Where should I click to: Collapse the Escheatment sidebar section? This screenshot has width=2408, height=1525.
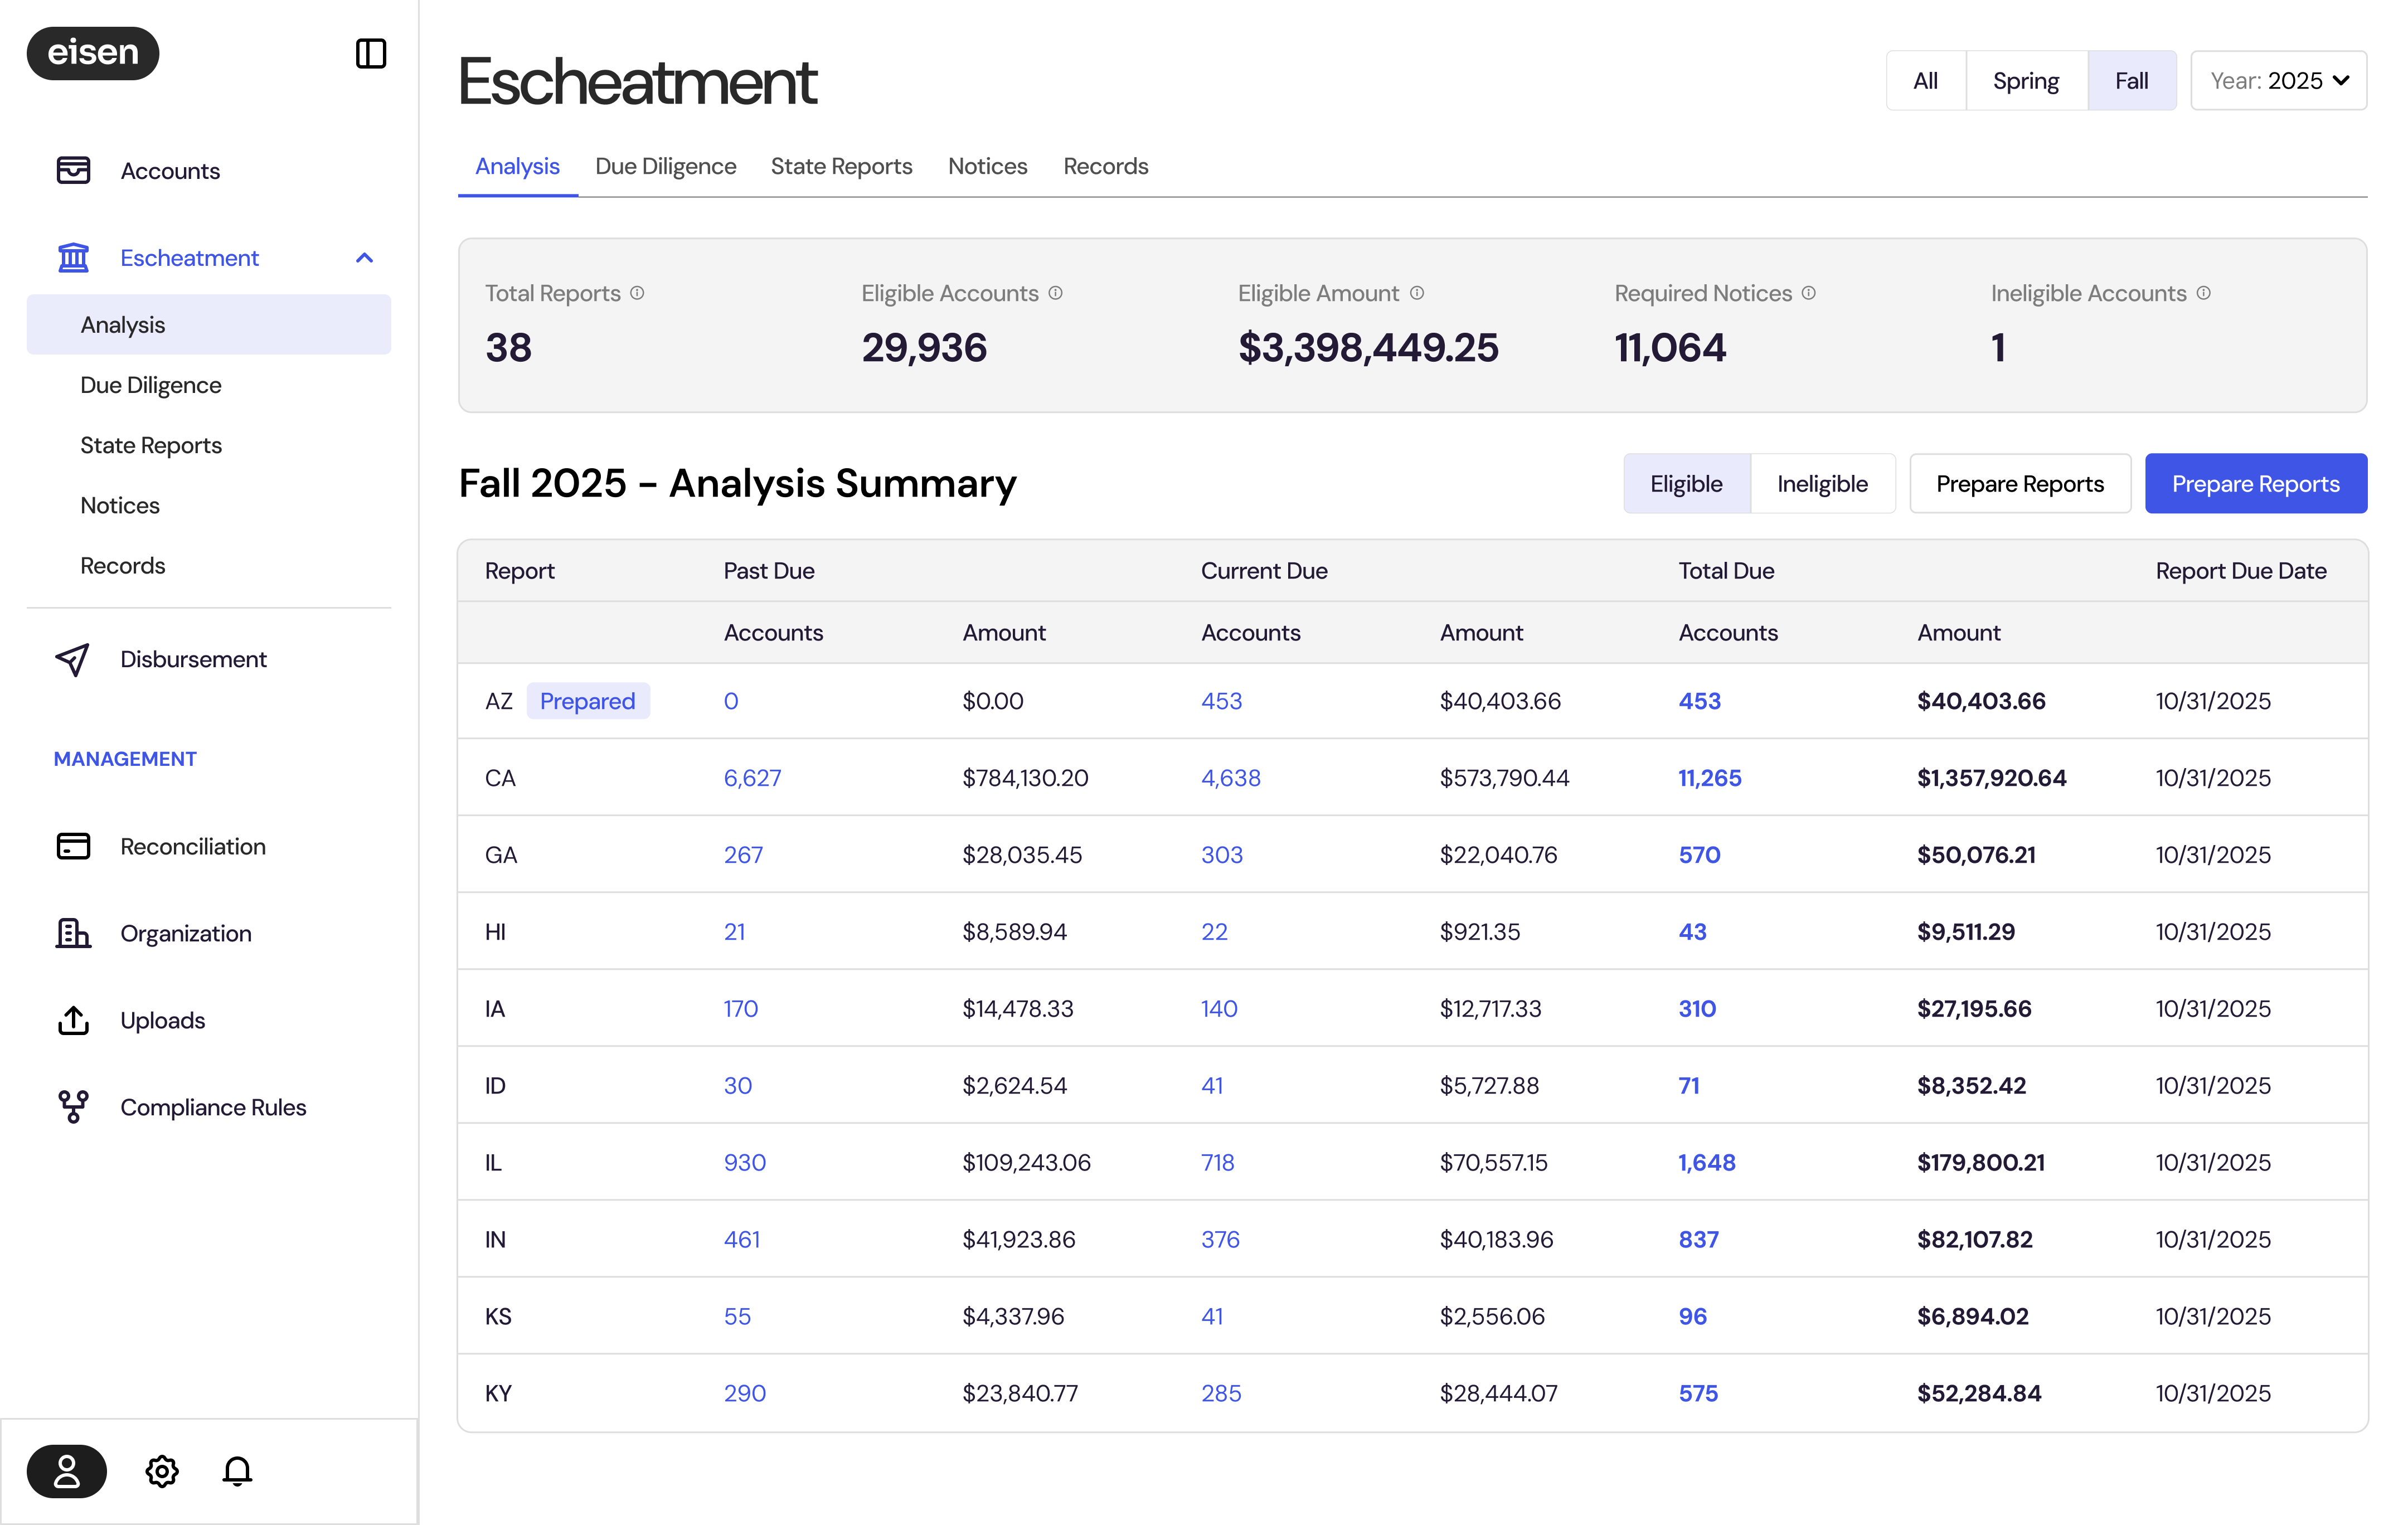[364, 258]
